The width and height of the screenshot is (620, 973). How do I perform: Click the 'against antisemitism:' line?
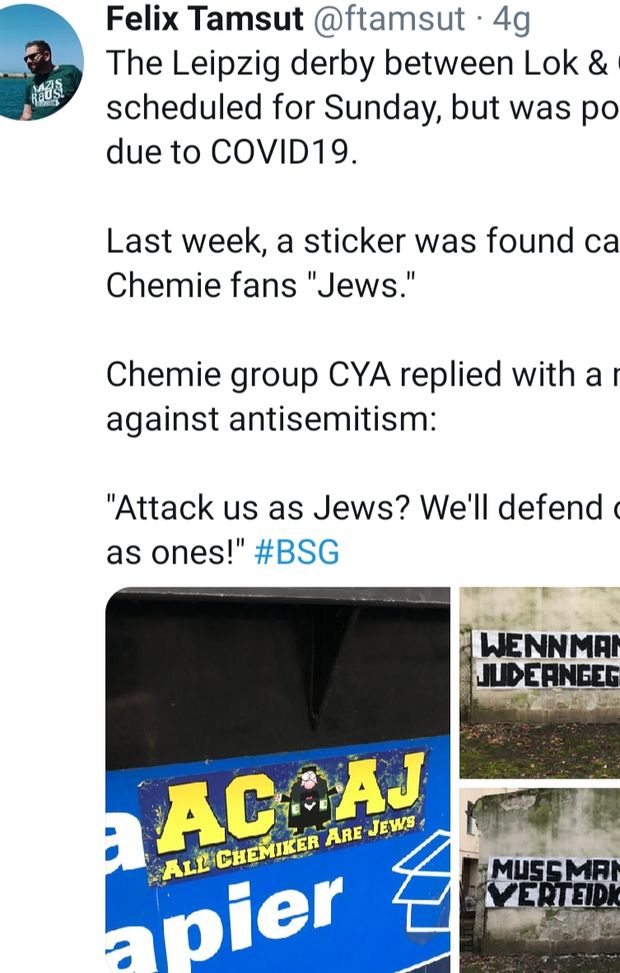(271, 418)
